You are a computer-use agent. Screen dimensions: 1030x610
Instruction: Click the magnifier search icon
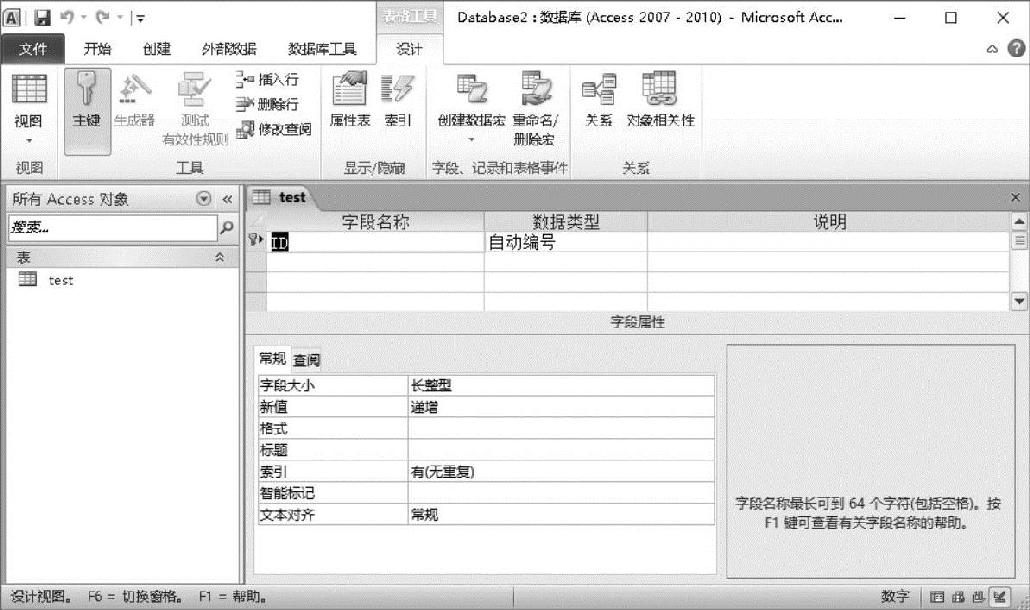pos(227,227)
